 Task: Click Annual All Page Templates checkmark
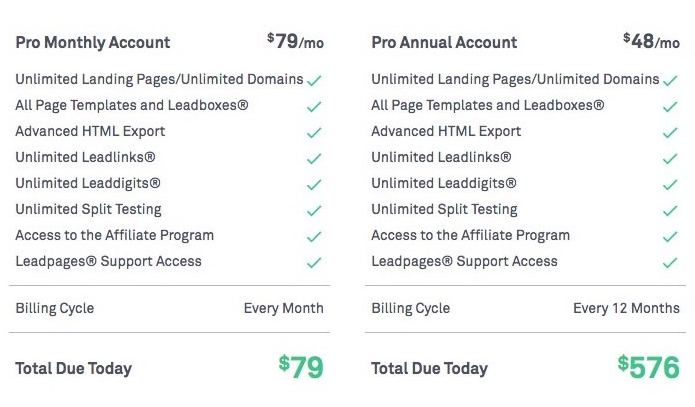pos(670,107)
